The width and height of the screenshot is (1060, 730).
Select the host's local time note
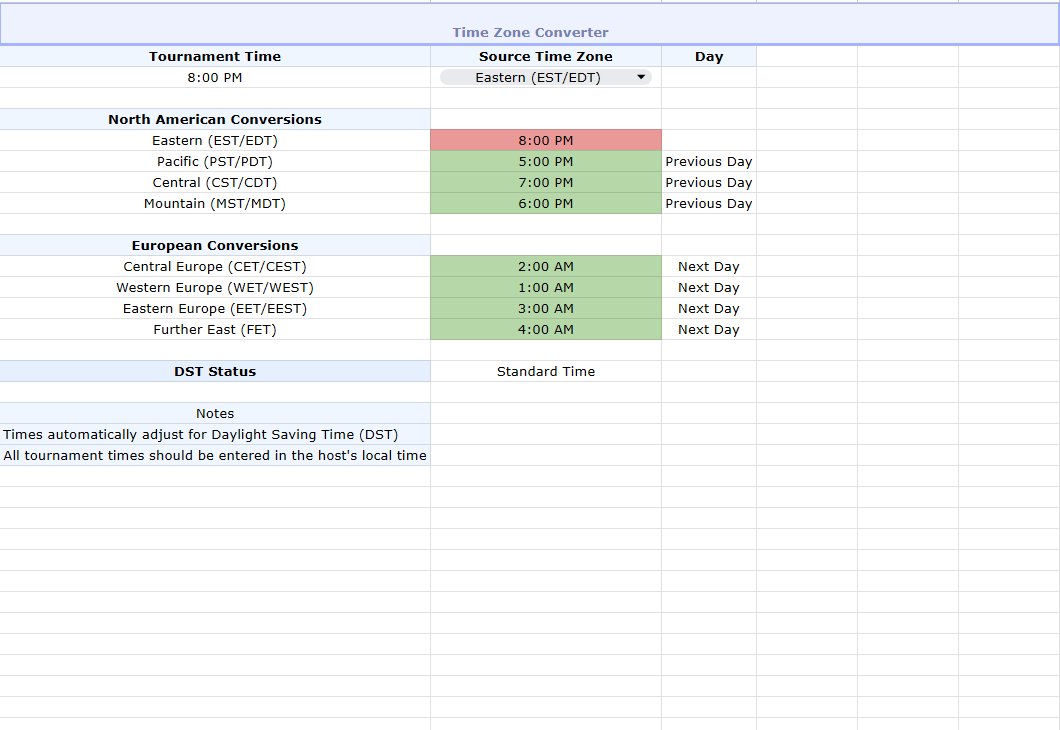tap(215, 455)
